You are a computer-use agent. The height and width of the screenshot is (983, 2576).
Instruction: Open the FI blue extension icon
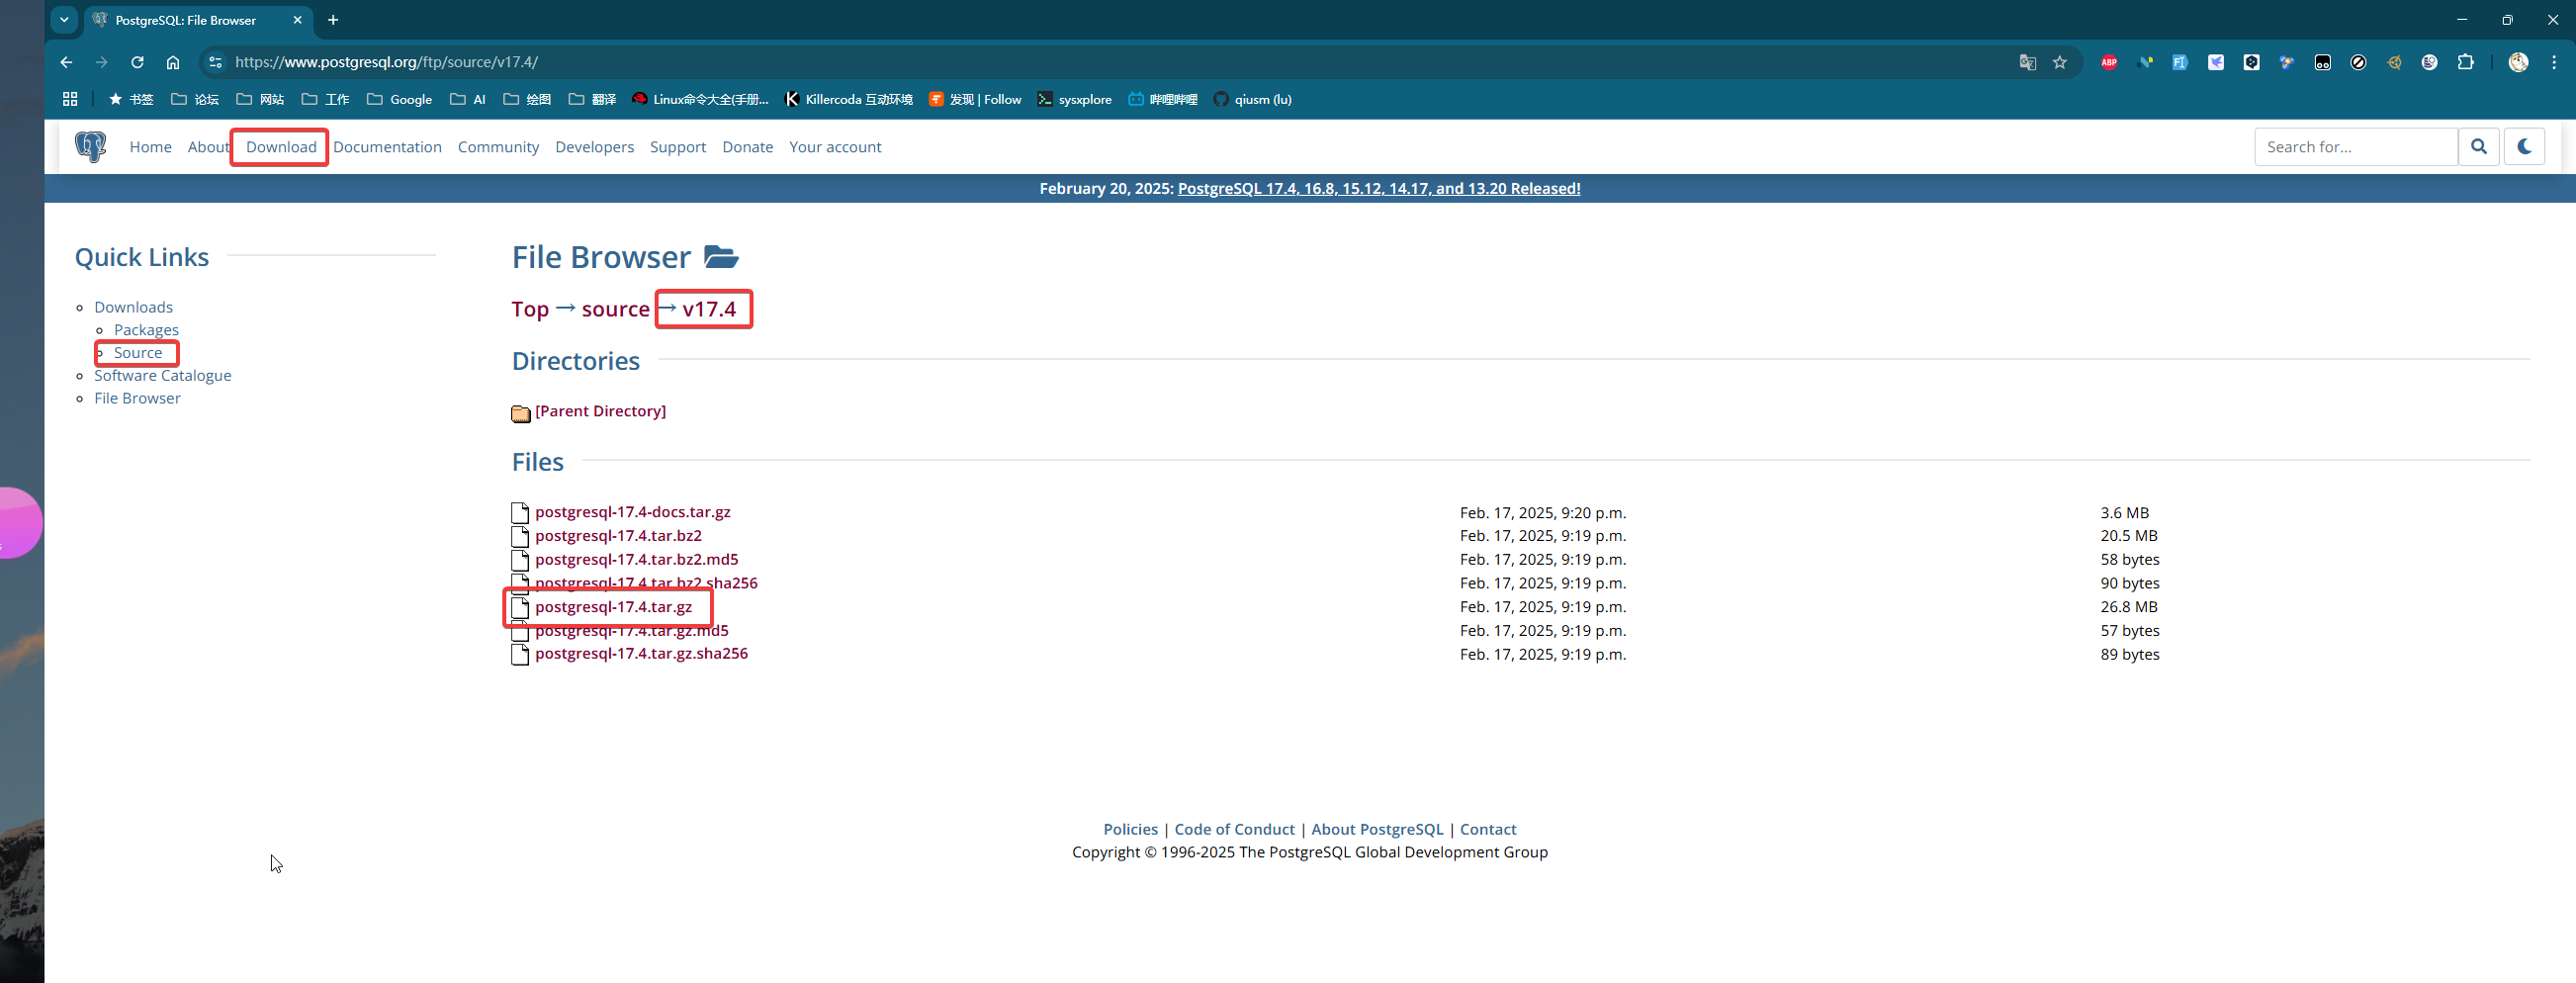click(x=2180, y=62)
